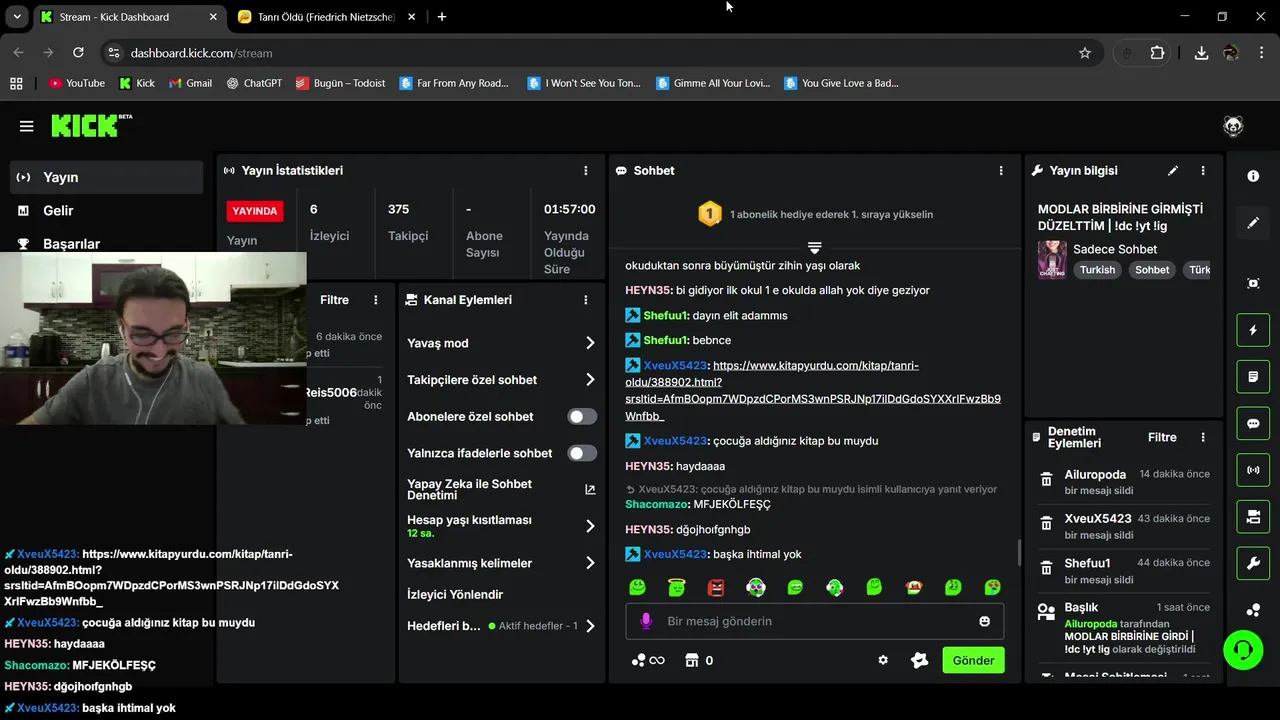Open Chrome tab search dropdown
The image size is (1280, 720).
coord(17,17)
